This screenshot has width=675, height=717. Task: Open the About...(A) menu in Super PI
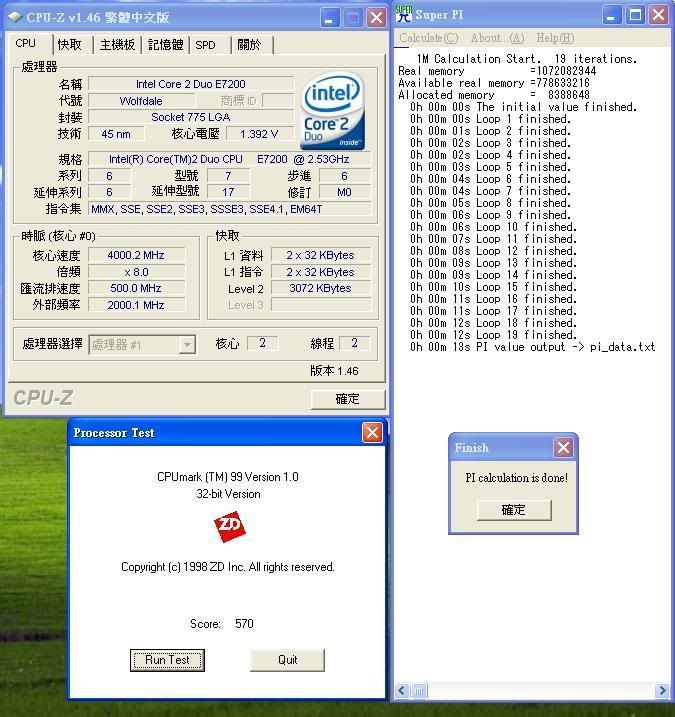coord(498,38)
